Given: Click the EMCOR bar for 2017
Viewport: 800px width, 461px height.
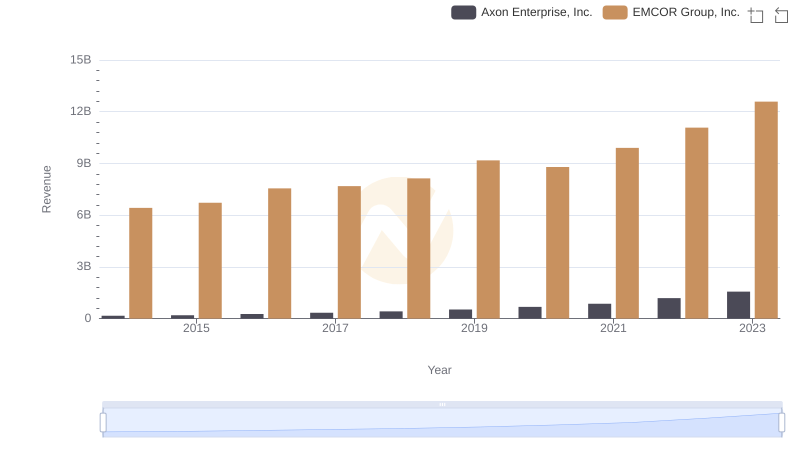Looking at the screenshot, I should point(349,252).
